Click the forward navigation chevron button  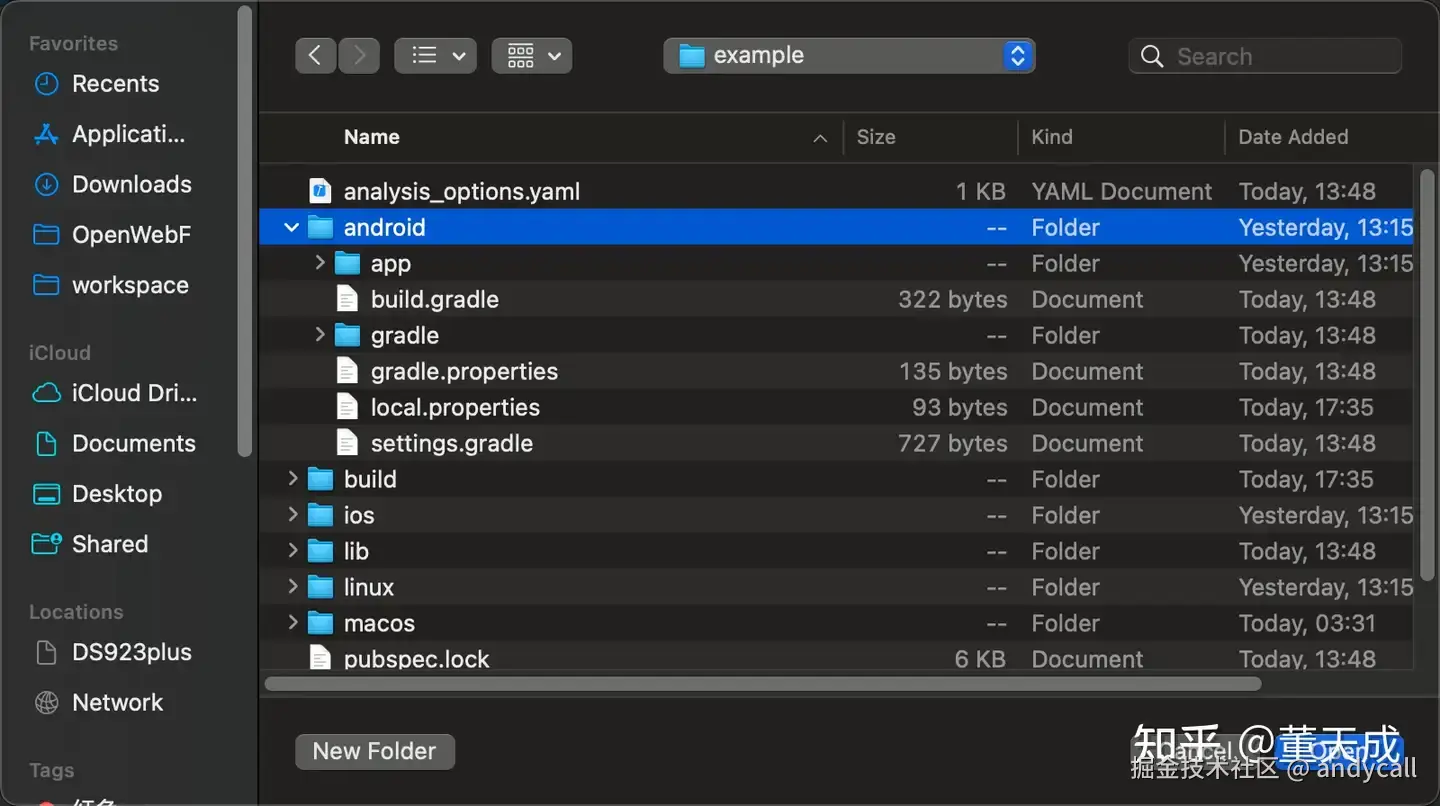[x=359, y=56]
